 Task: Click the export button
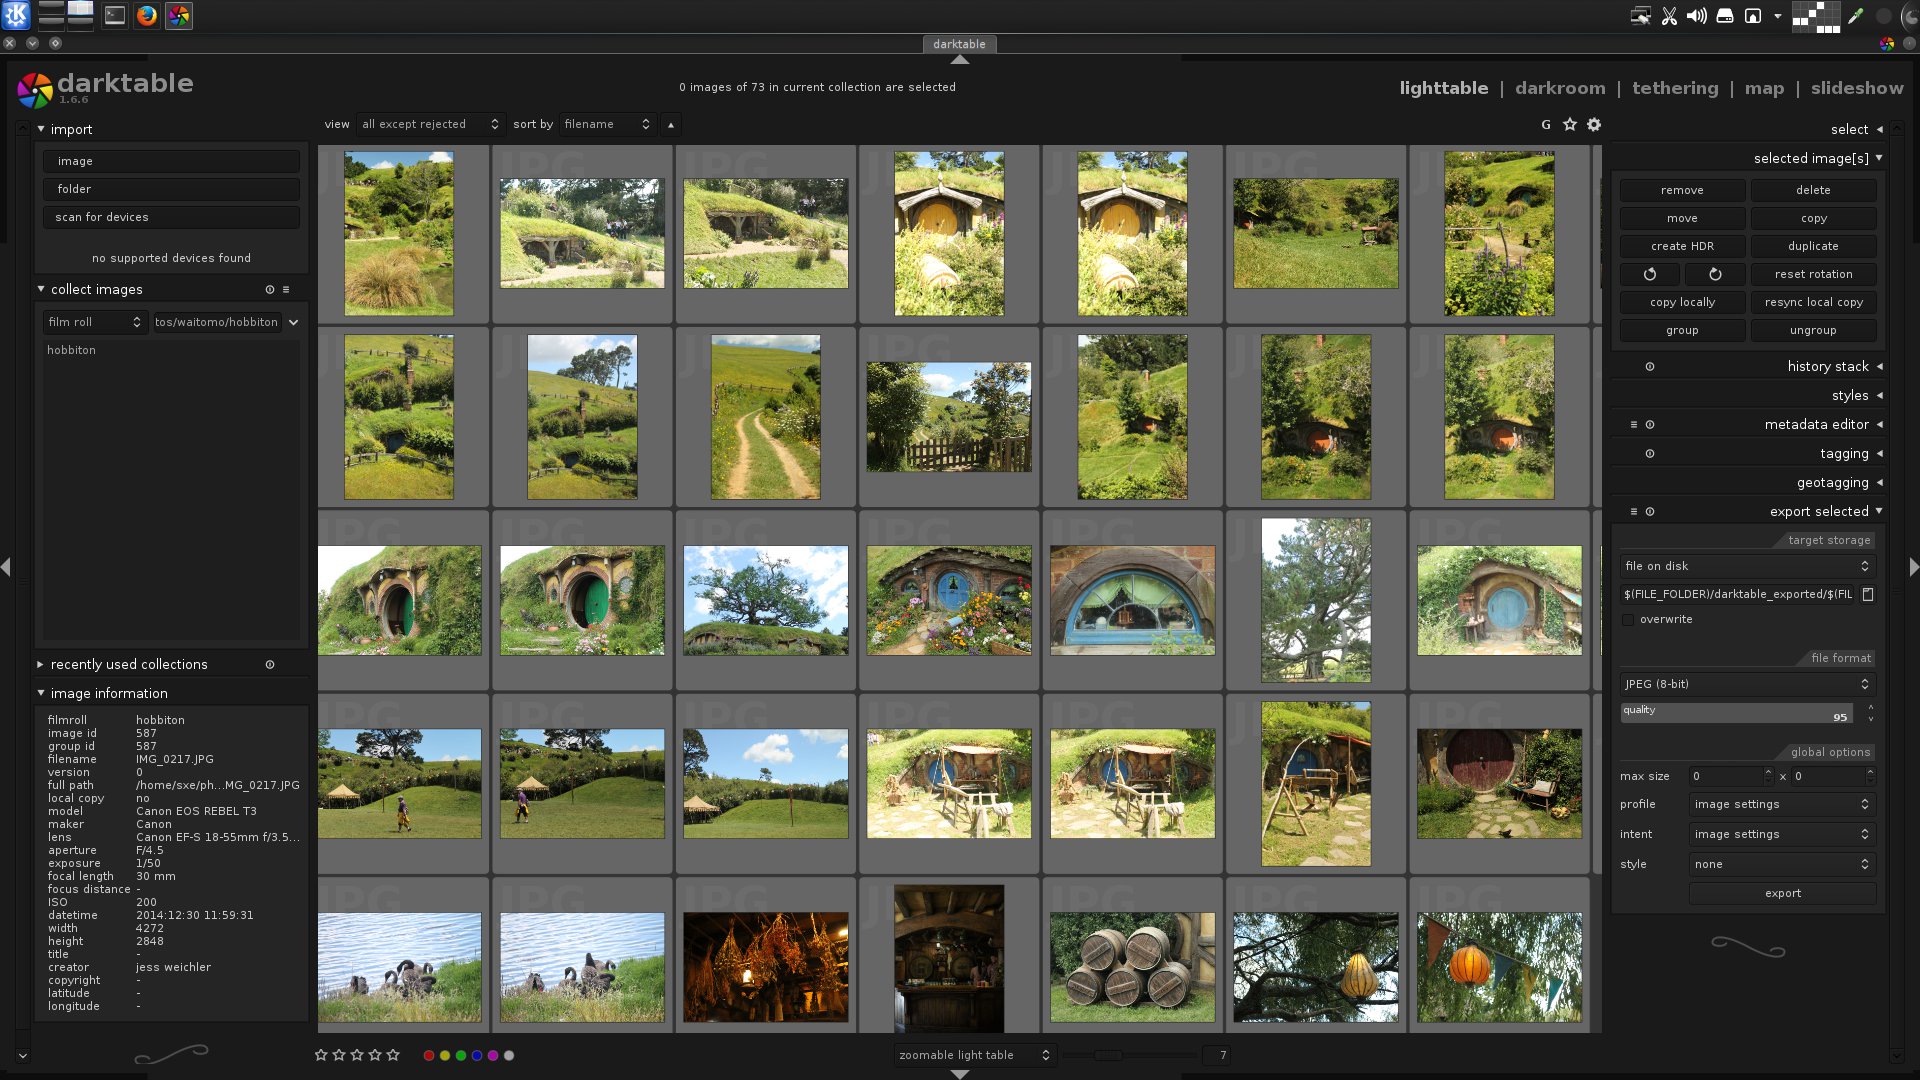[1782, 894]
